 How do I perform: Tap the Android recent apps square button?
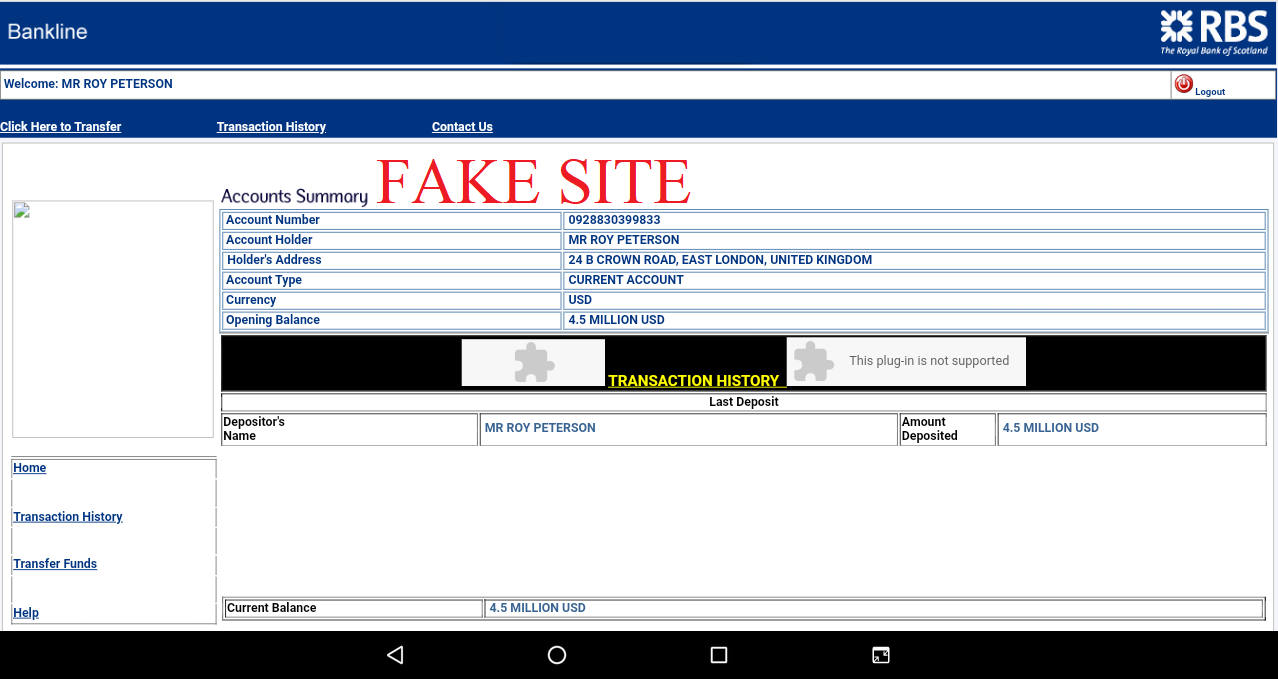(x=718, y=655)
